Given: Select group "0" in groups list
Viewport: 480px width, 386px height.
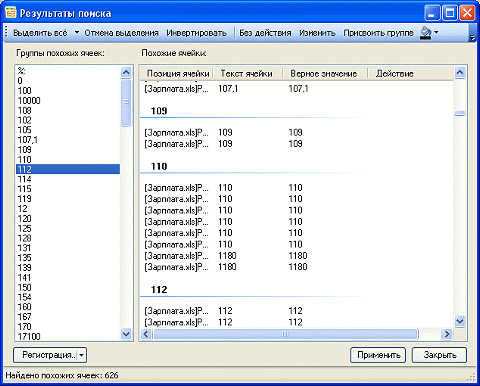Looking at the screenshot, I should click(68, 81).
